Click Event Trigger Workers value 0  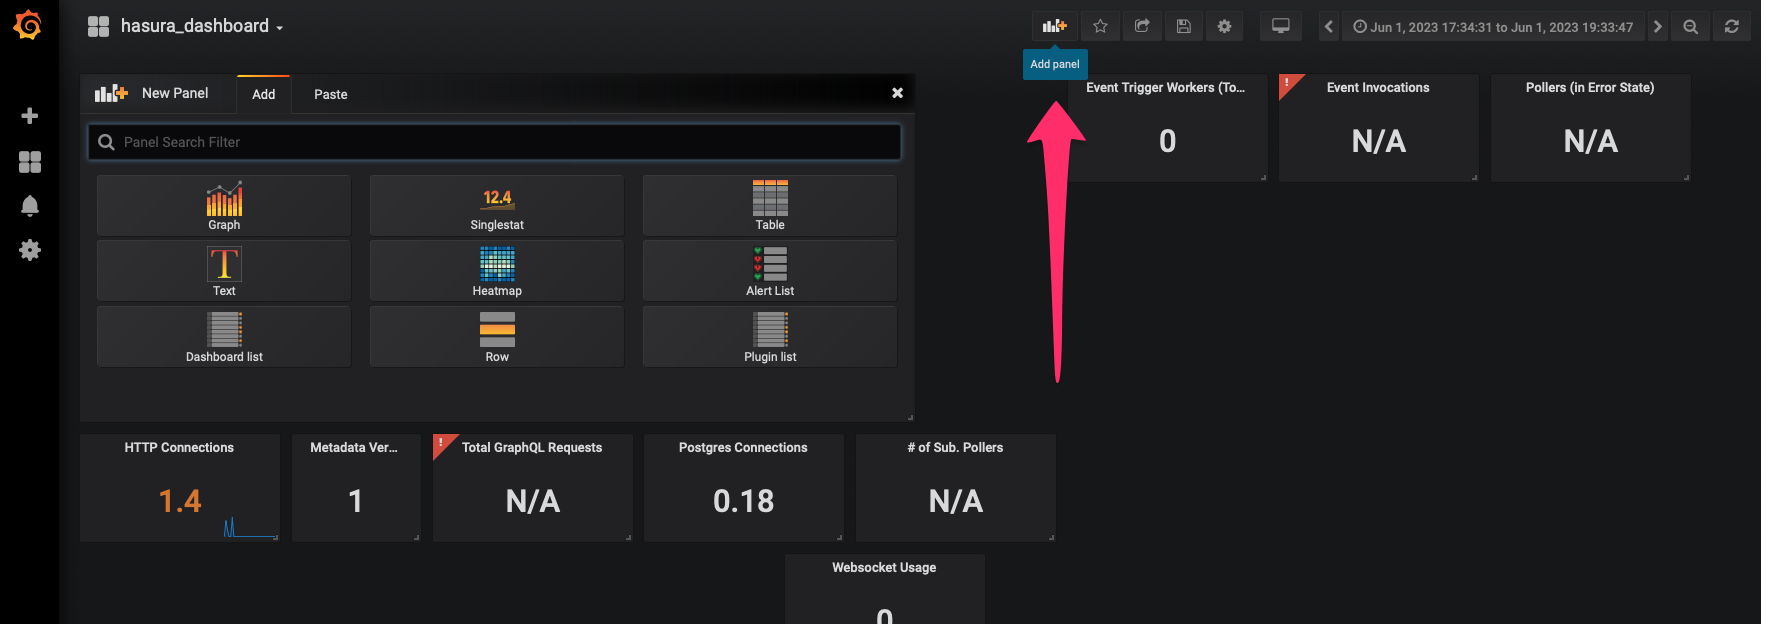(1167, 141)
